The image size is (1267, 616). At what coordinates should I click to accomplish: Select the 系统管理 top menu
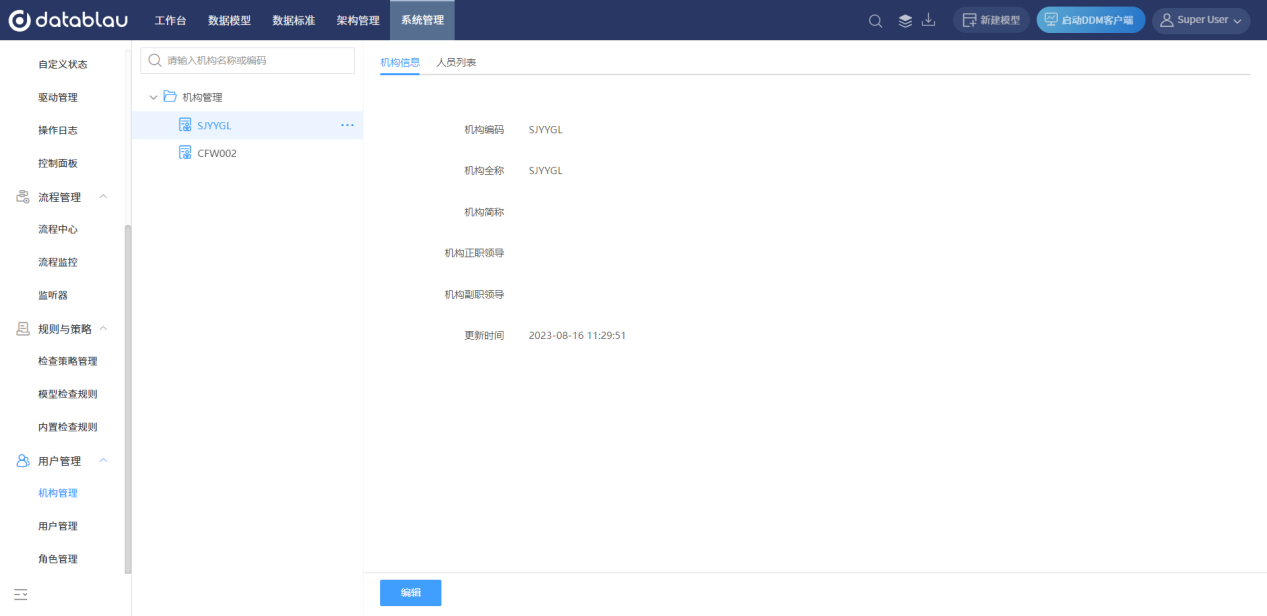coord(422,20)
